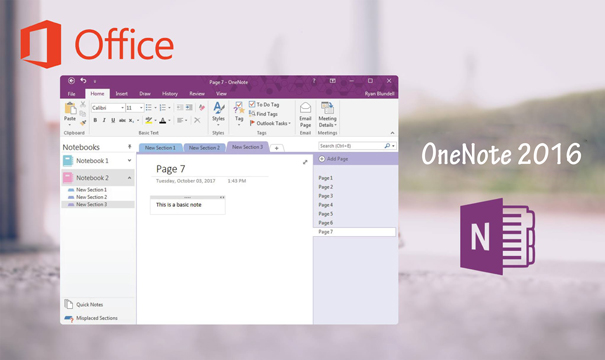Screen dimensions: 605x360
Task: Expand Notebook 1 with its chevron
Action: pyautogui.click(x=130, y=161)
